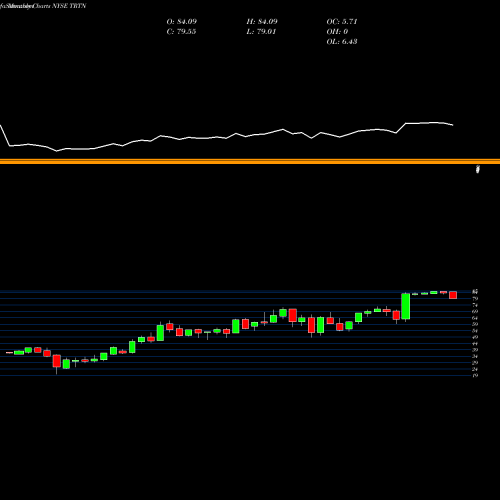
Task: Click the 44 price axis label
Action: [475, 343]
